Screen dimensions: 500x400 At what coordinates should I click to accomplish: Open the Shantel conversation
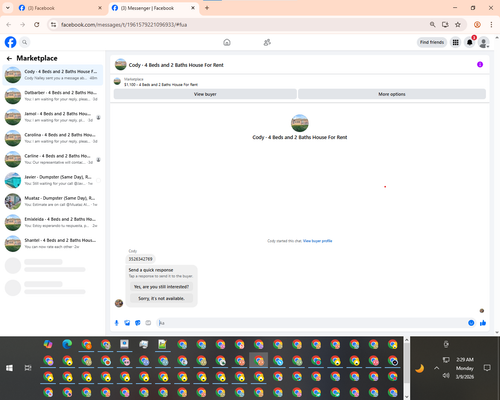tap(52, 243)
